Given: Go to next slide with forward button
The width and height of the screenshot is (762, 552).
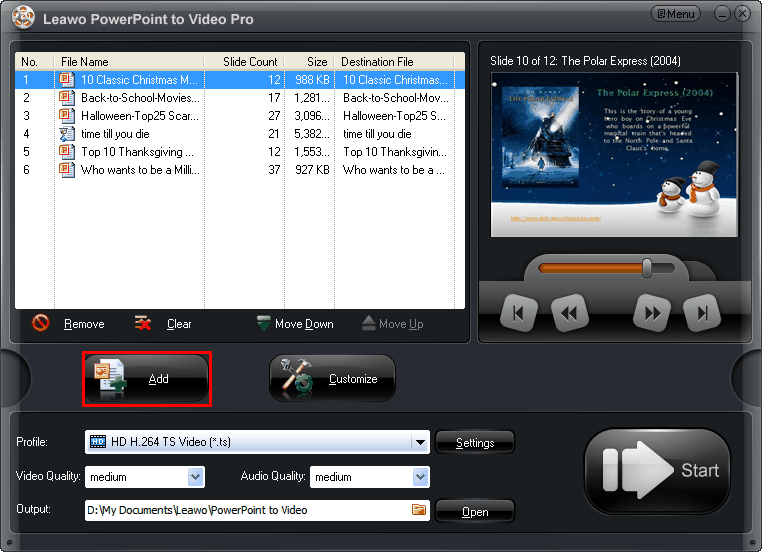Looking at the screenshot, I should [652, 313].
